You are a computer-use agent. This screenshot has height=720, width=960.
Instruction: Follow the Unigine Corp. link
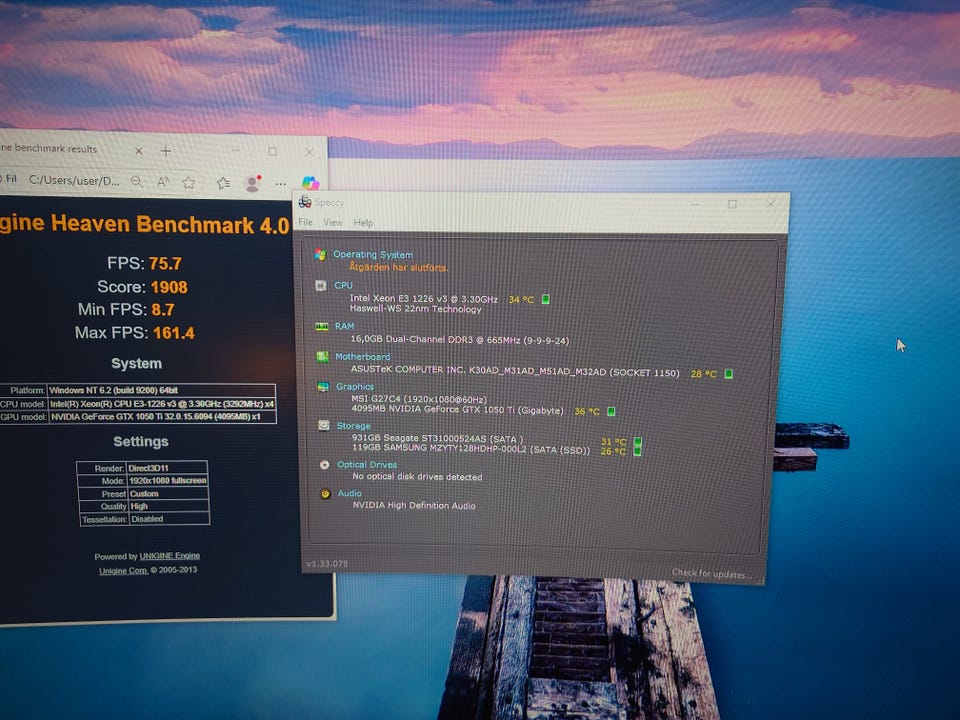pyautogui.click(x=124, y=571)
